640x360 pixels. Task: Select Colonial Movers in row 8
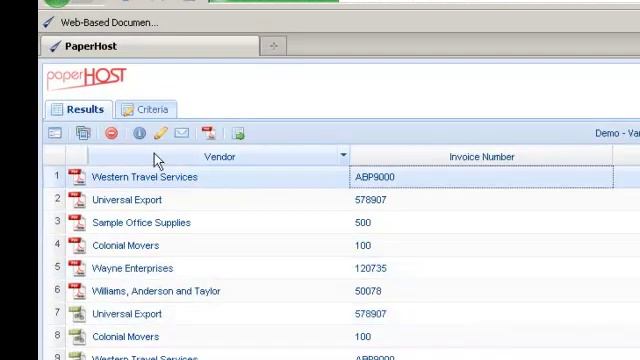pos(125,337)
